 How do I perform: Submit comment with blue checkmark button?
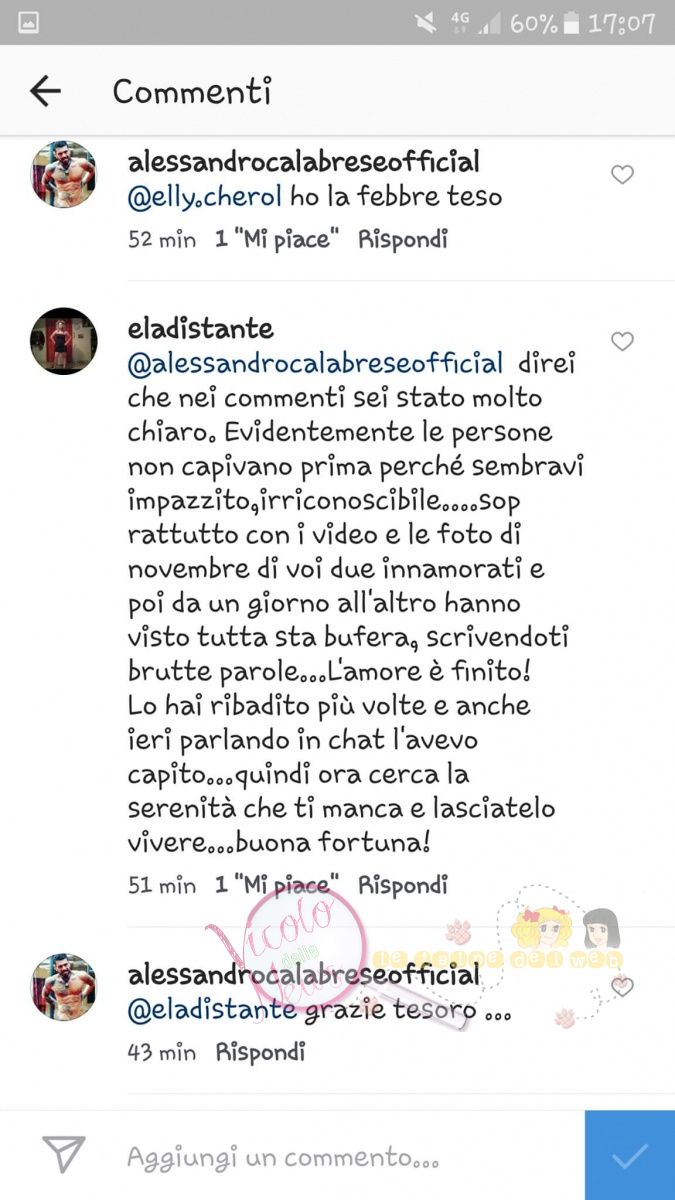(x=630, y=1155)
